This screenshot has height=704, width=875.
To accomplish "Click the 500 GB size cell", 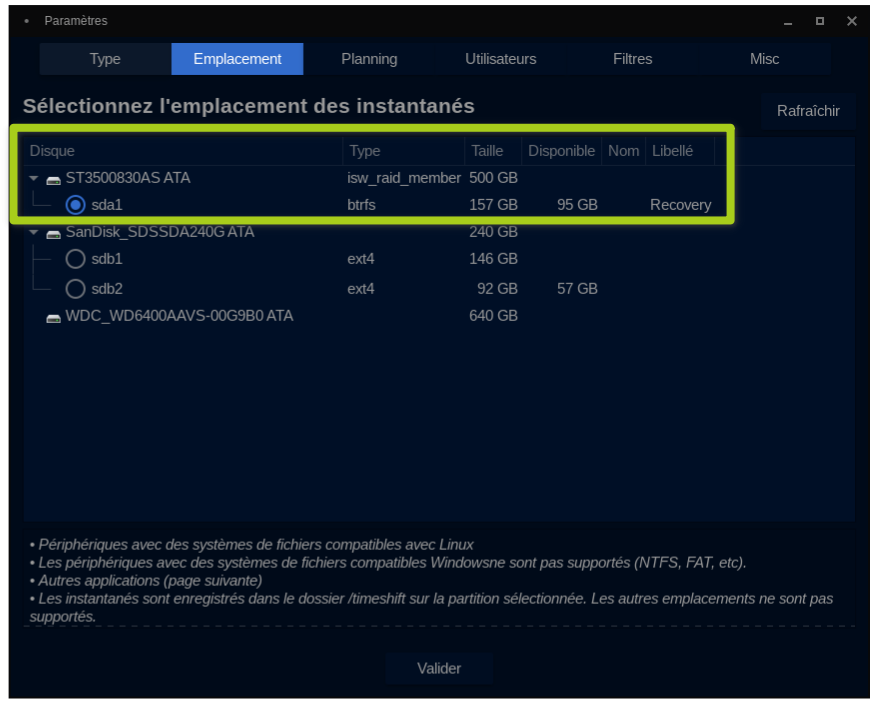I will pos(493,178).
